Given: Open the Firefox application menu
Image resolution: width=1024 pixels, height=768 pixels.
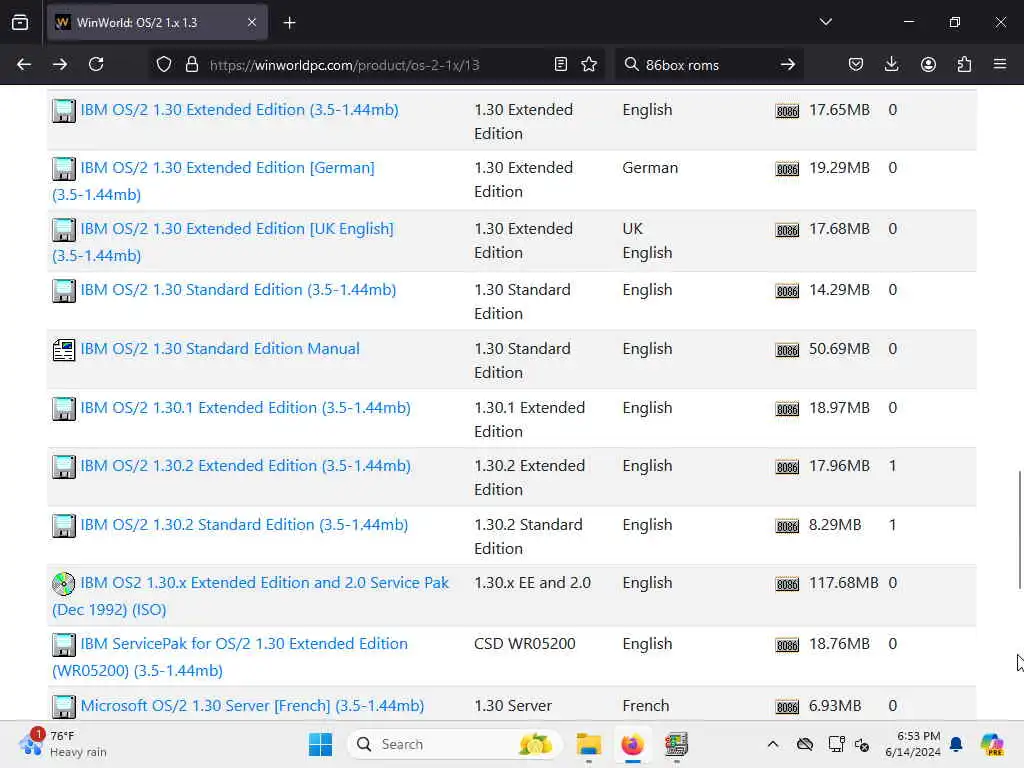Looking at the screenshot, I should [x=1000, y=64].
